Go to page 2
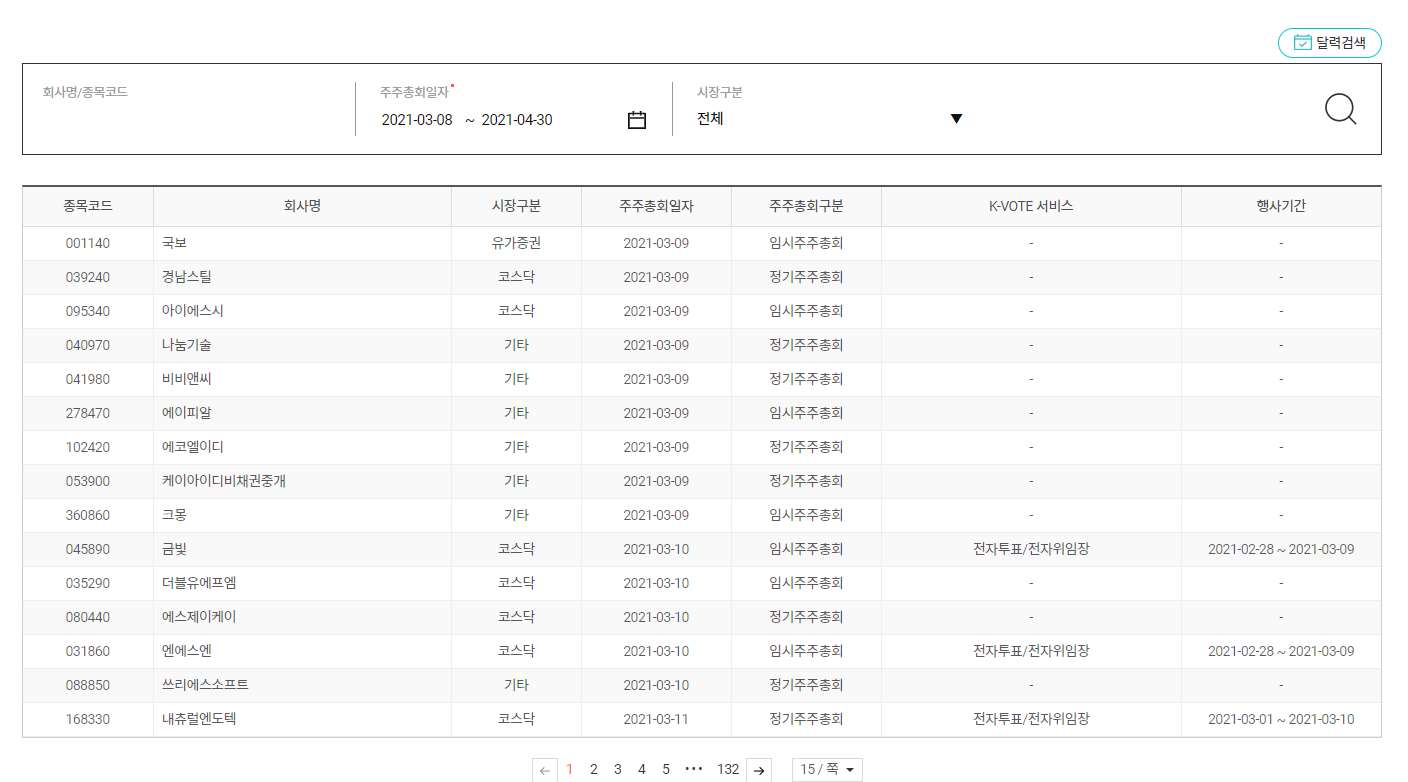The width and height of the screenshot is (1408, 782). point(593,769)
